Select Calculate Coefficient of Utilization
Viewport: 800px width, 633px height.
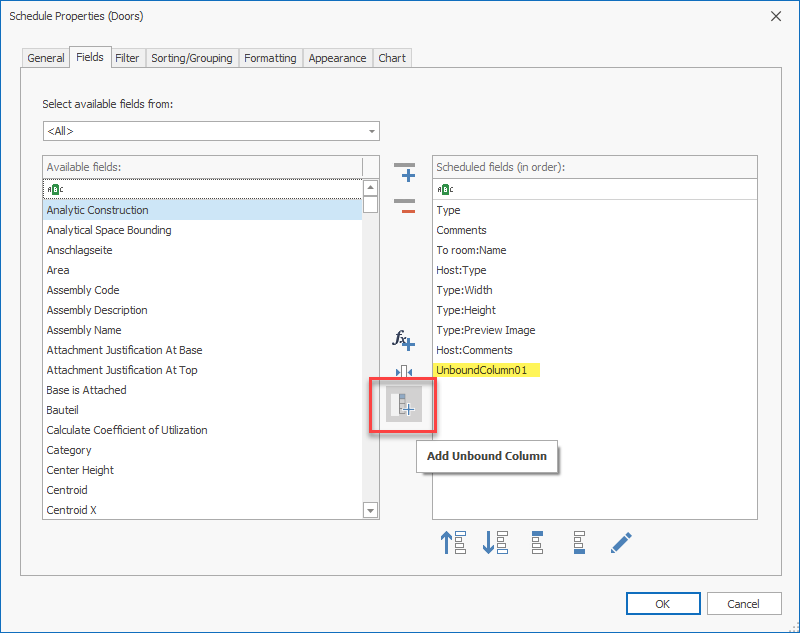[x=203, y=430]
